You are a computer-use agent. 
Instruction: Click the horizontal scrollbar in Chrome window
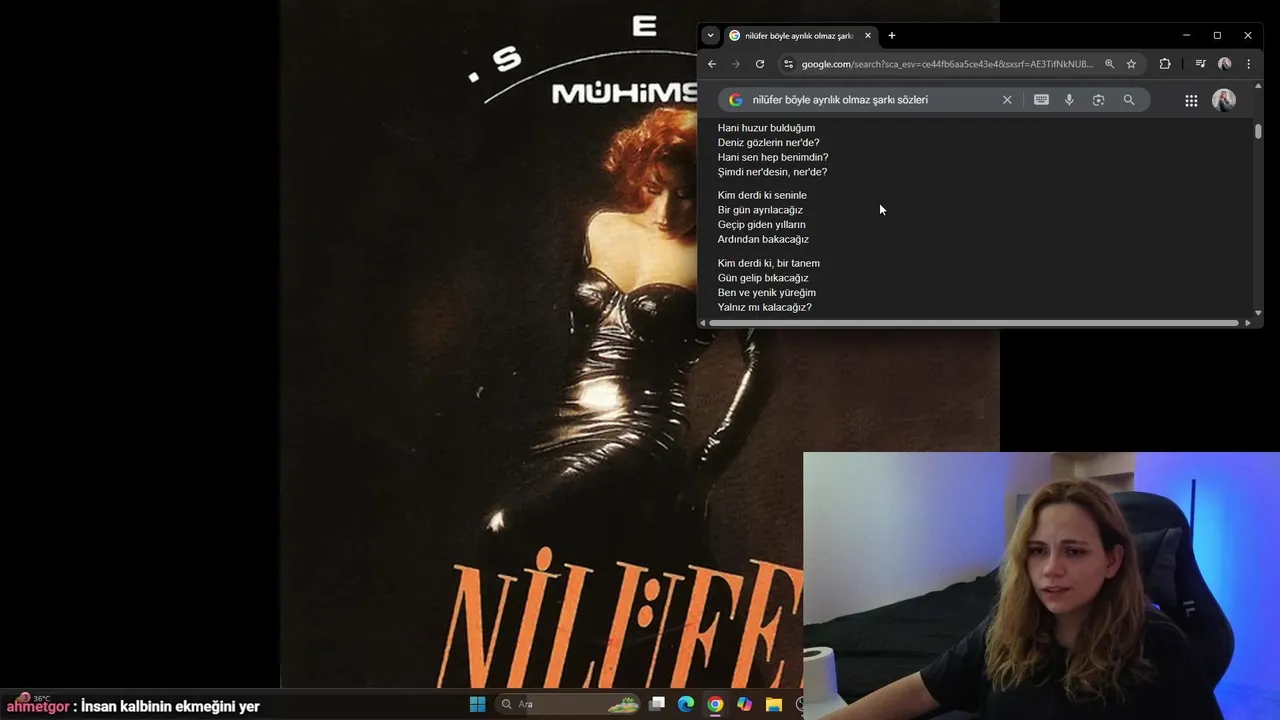coord(975,323)
